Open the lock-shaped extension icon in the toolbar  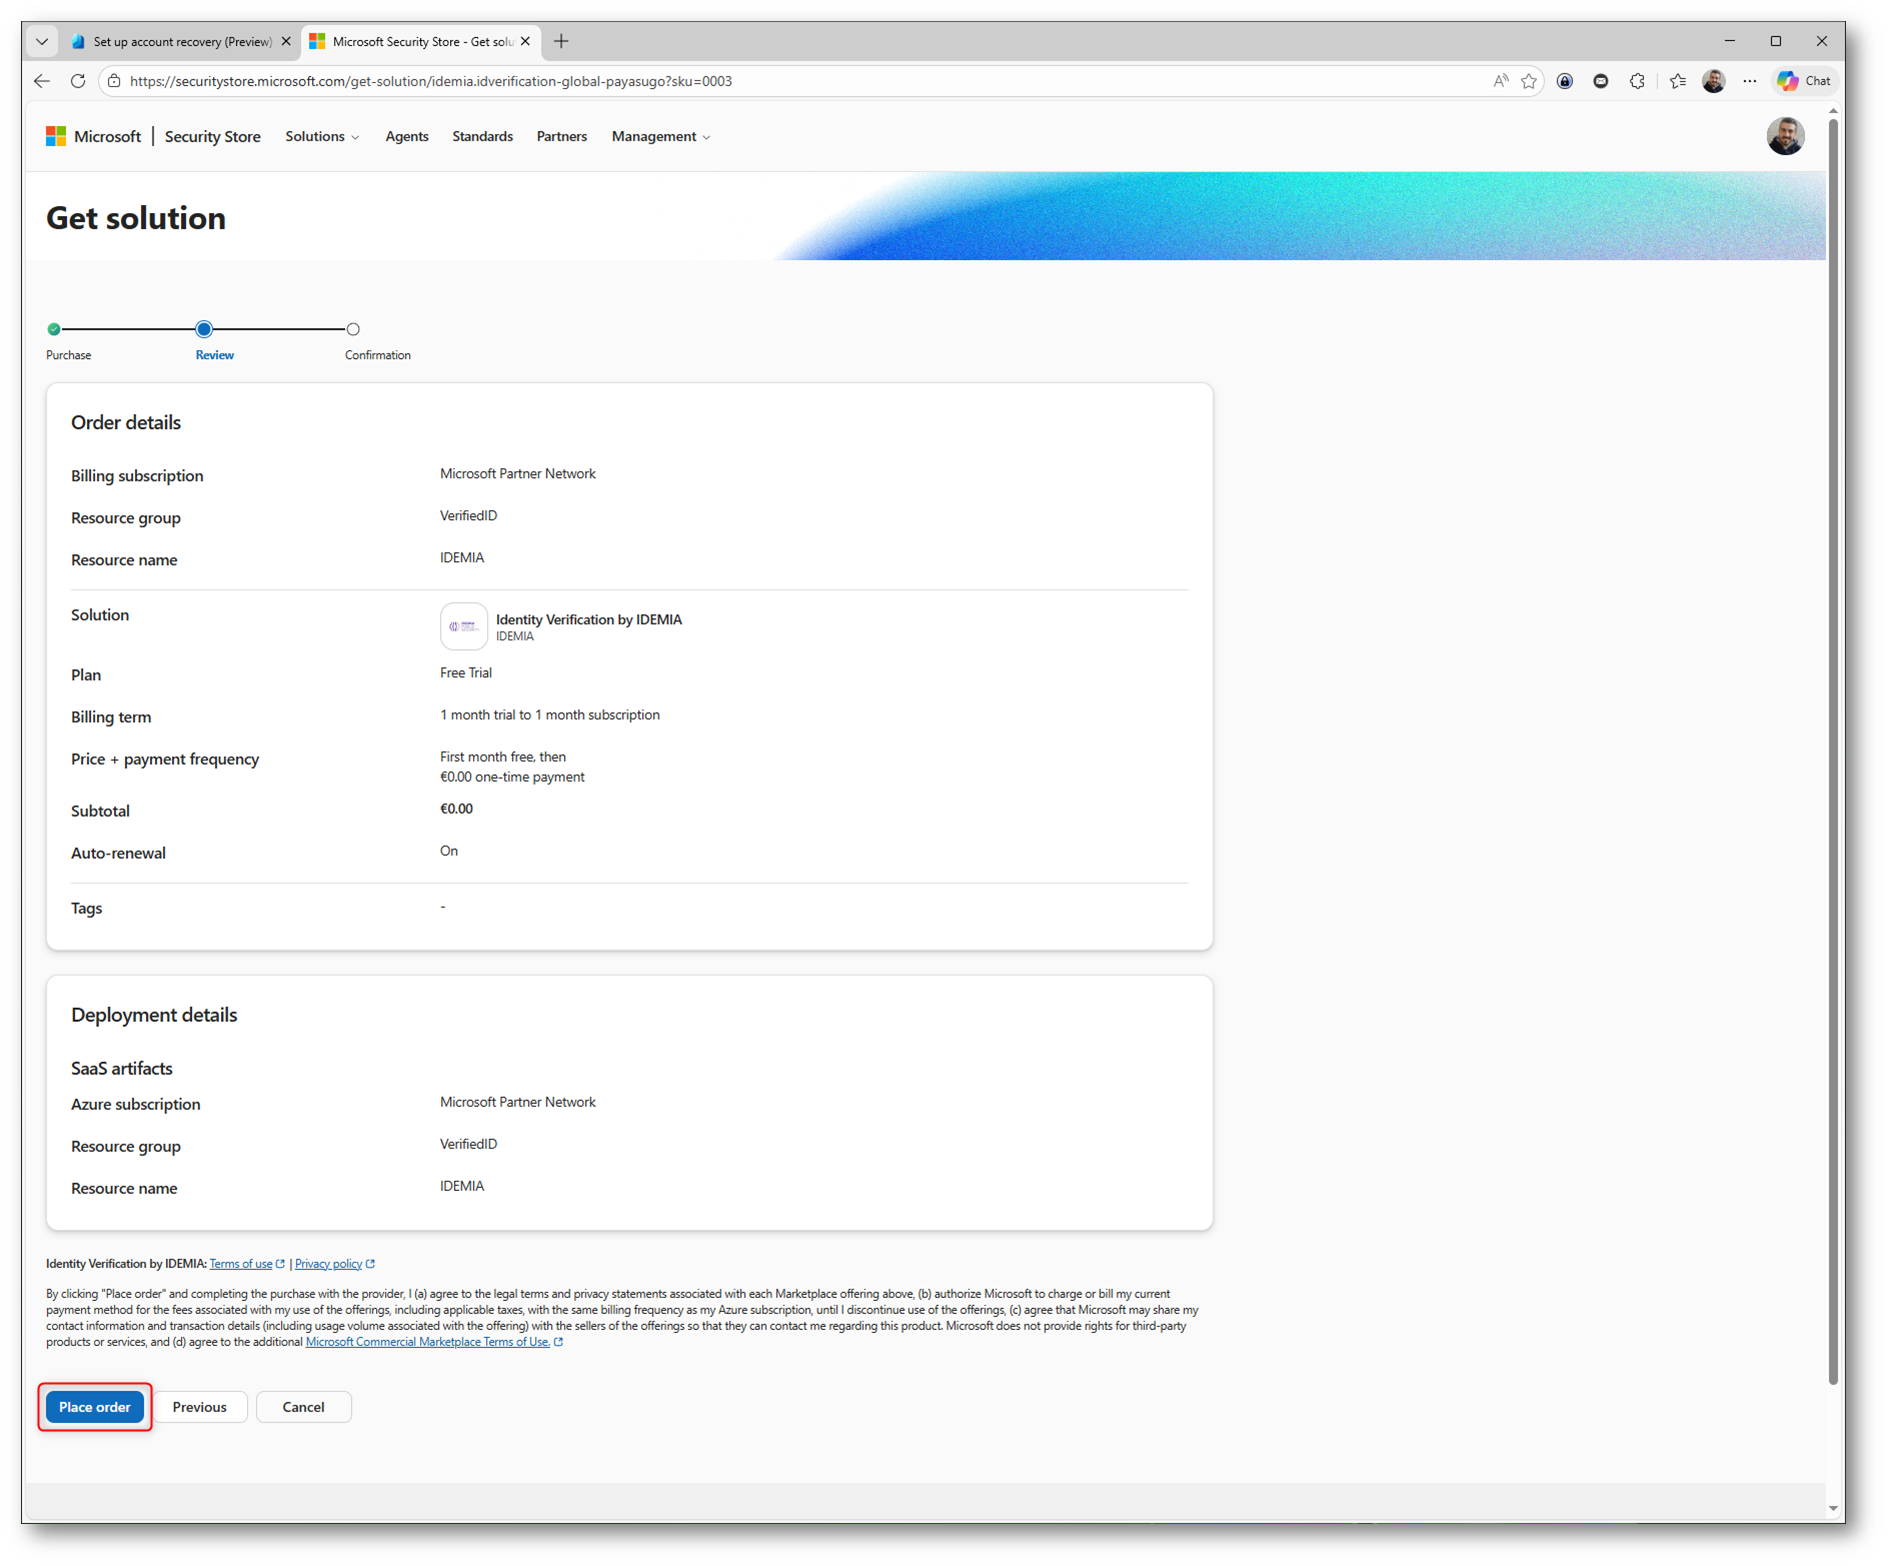pyautogui.click(x=1565, y=81)
